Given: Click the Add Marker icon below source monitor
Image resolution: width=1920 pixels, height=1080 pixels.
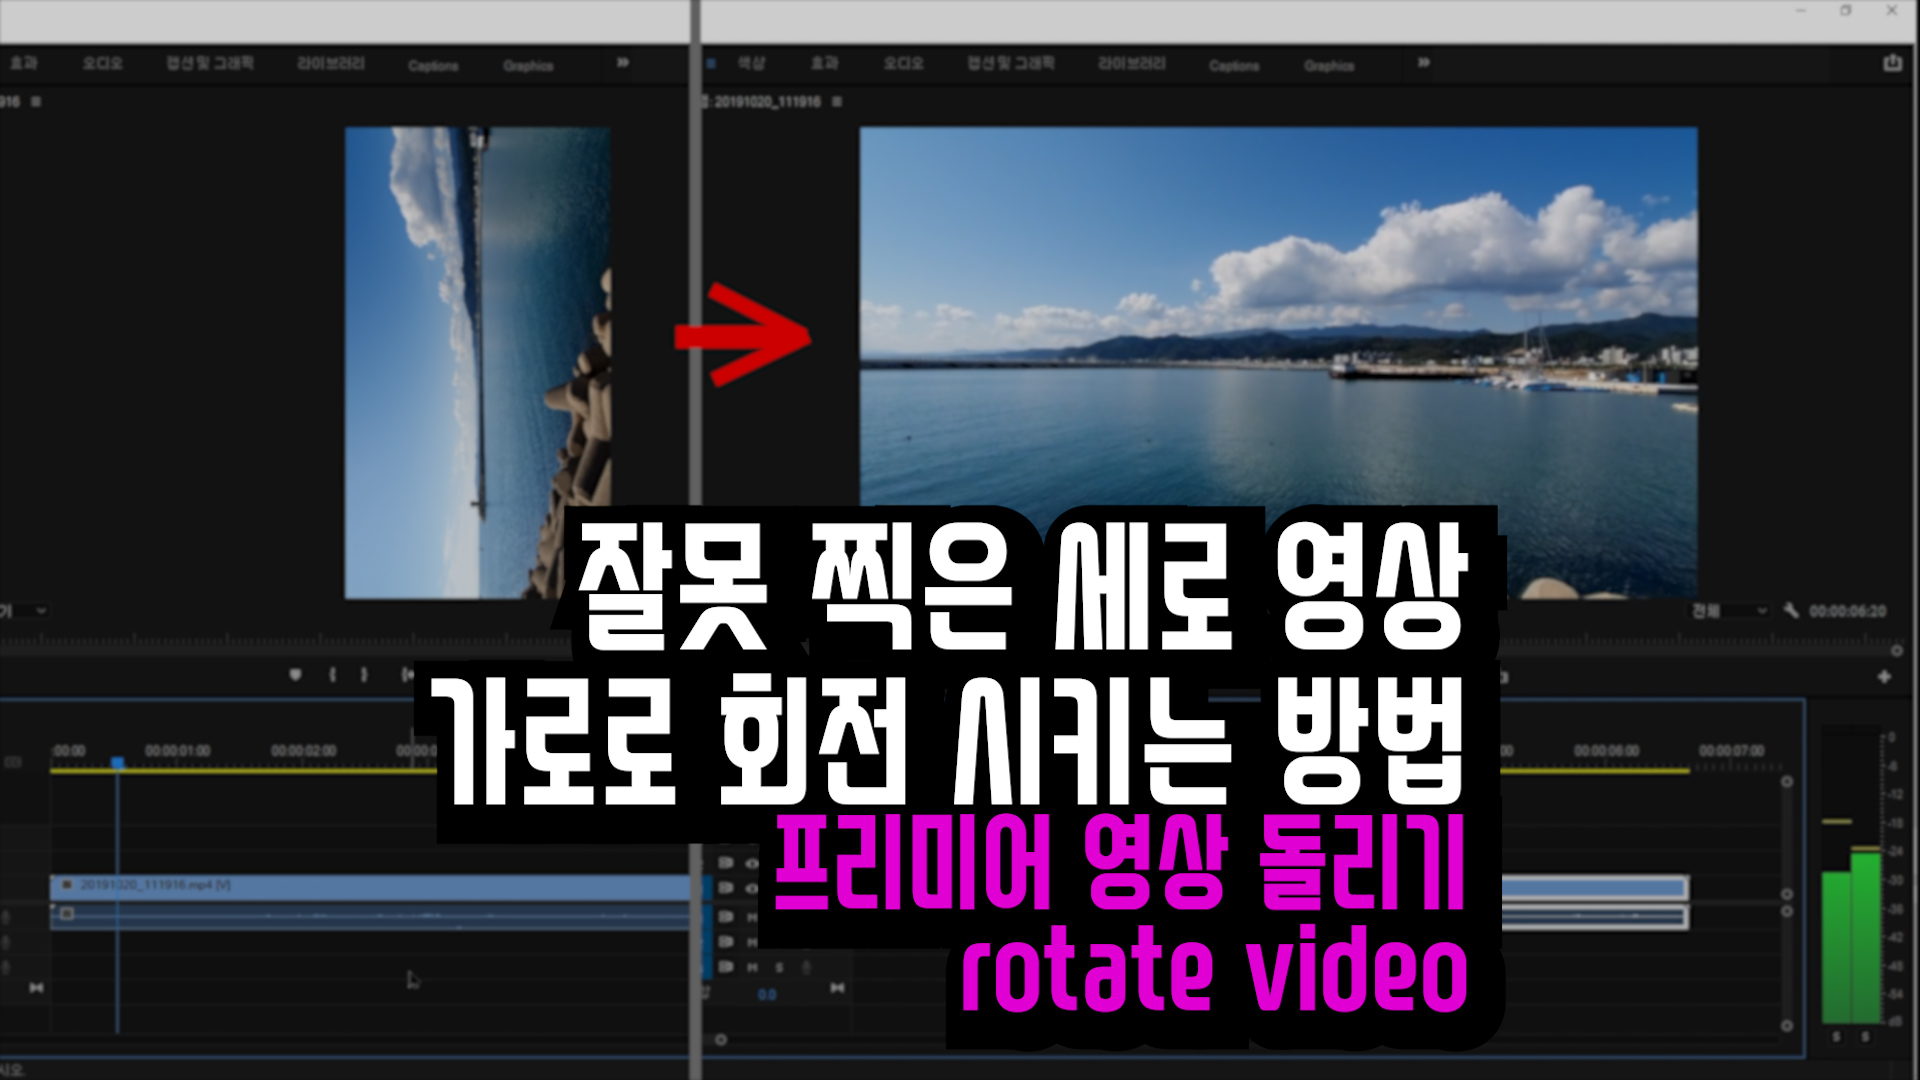Looking at the screenshot, I should [x=295, y=675].
